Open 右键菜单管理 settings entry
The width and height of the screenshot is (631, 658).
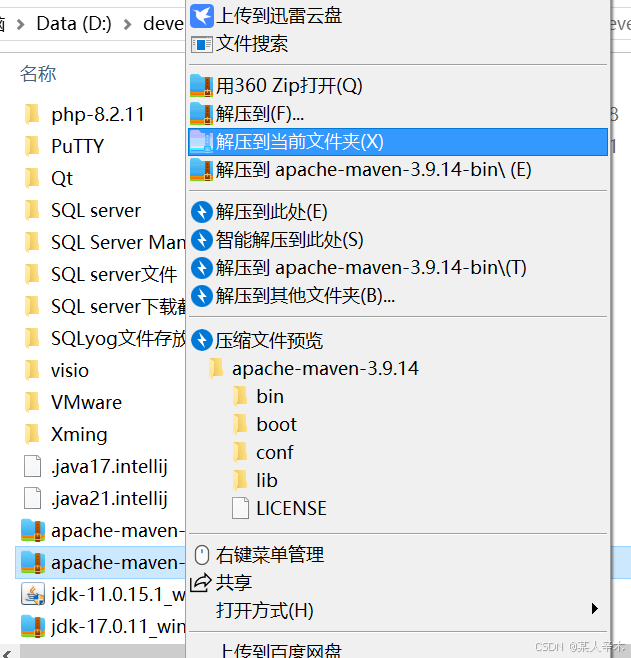[398, 555]
